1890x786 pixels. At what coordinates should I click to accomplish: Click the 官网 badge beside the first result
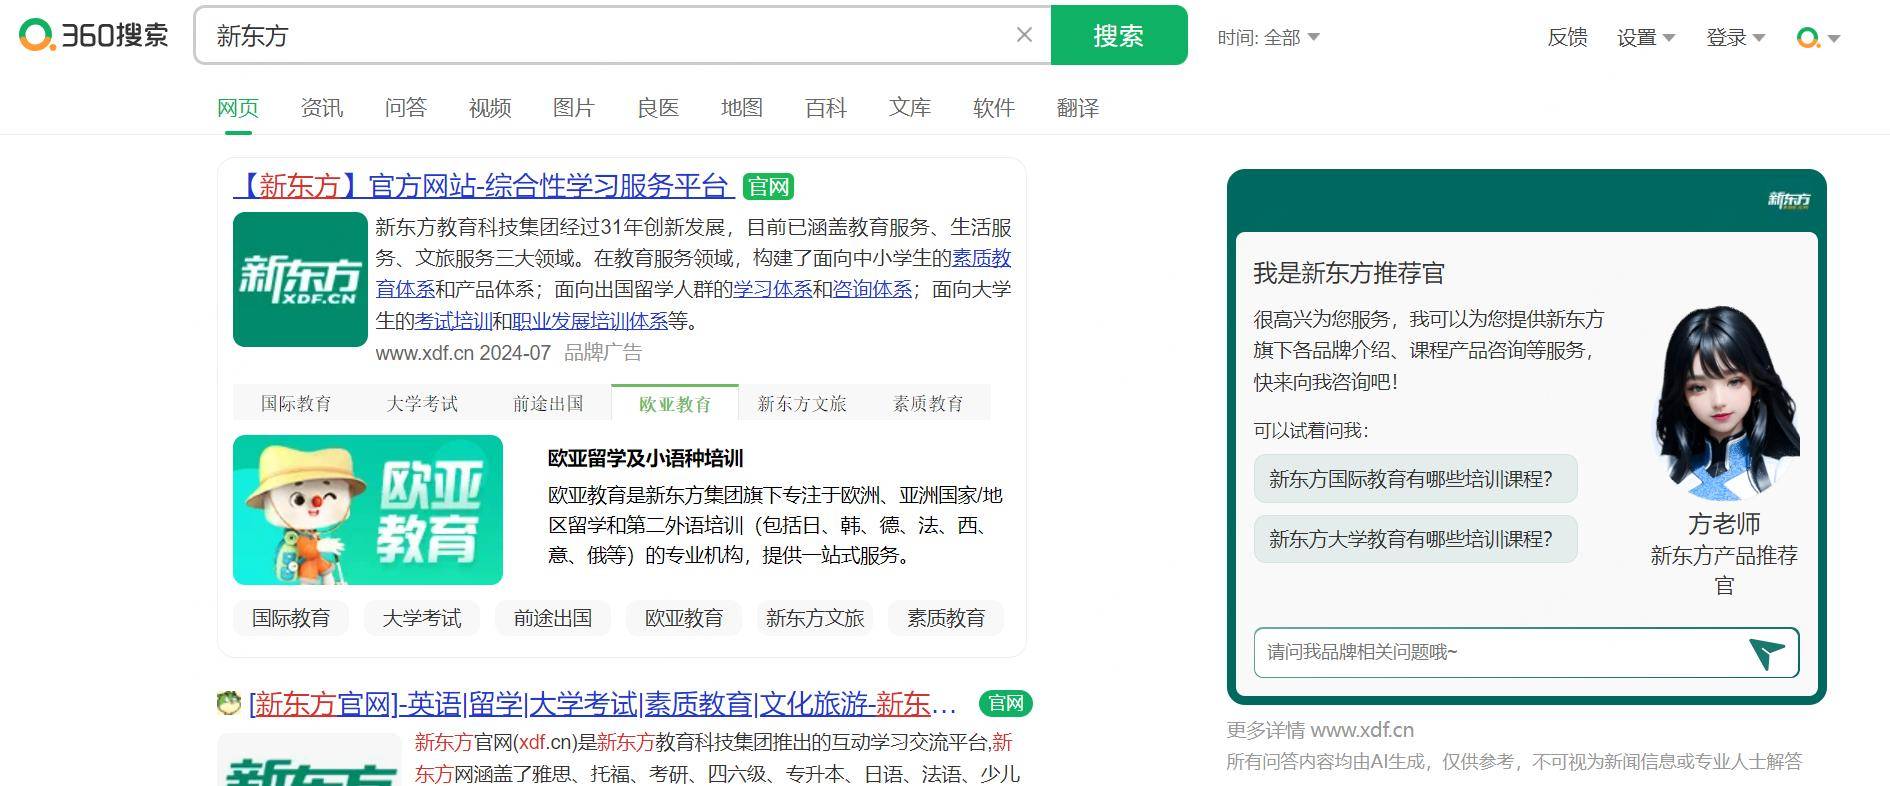(768, 187)
